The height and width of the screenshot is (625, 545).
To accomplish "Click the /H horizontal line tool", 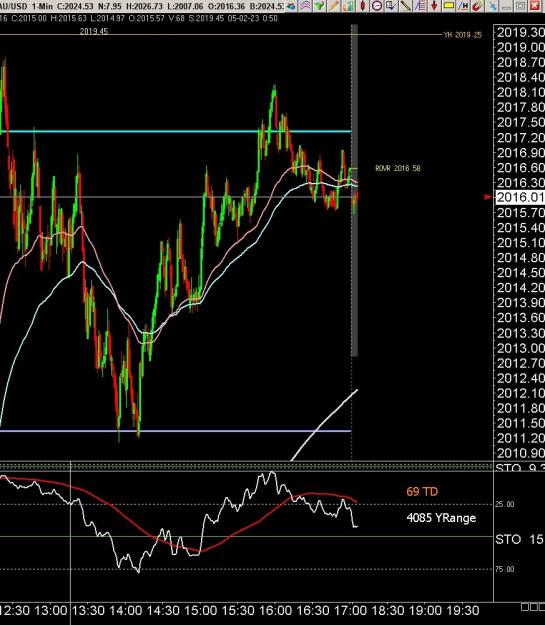I will click(463, 6).
